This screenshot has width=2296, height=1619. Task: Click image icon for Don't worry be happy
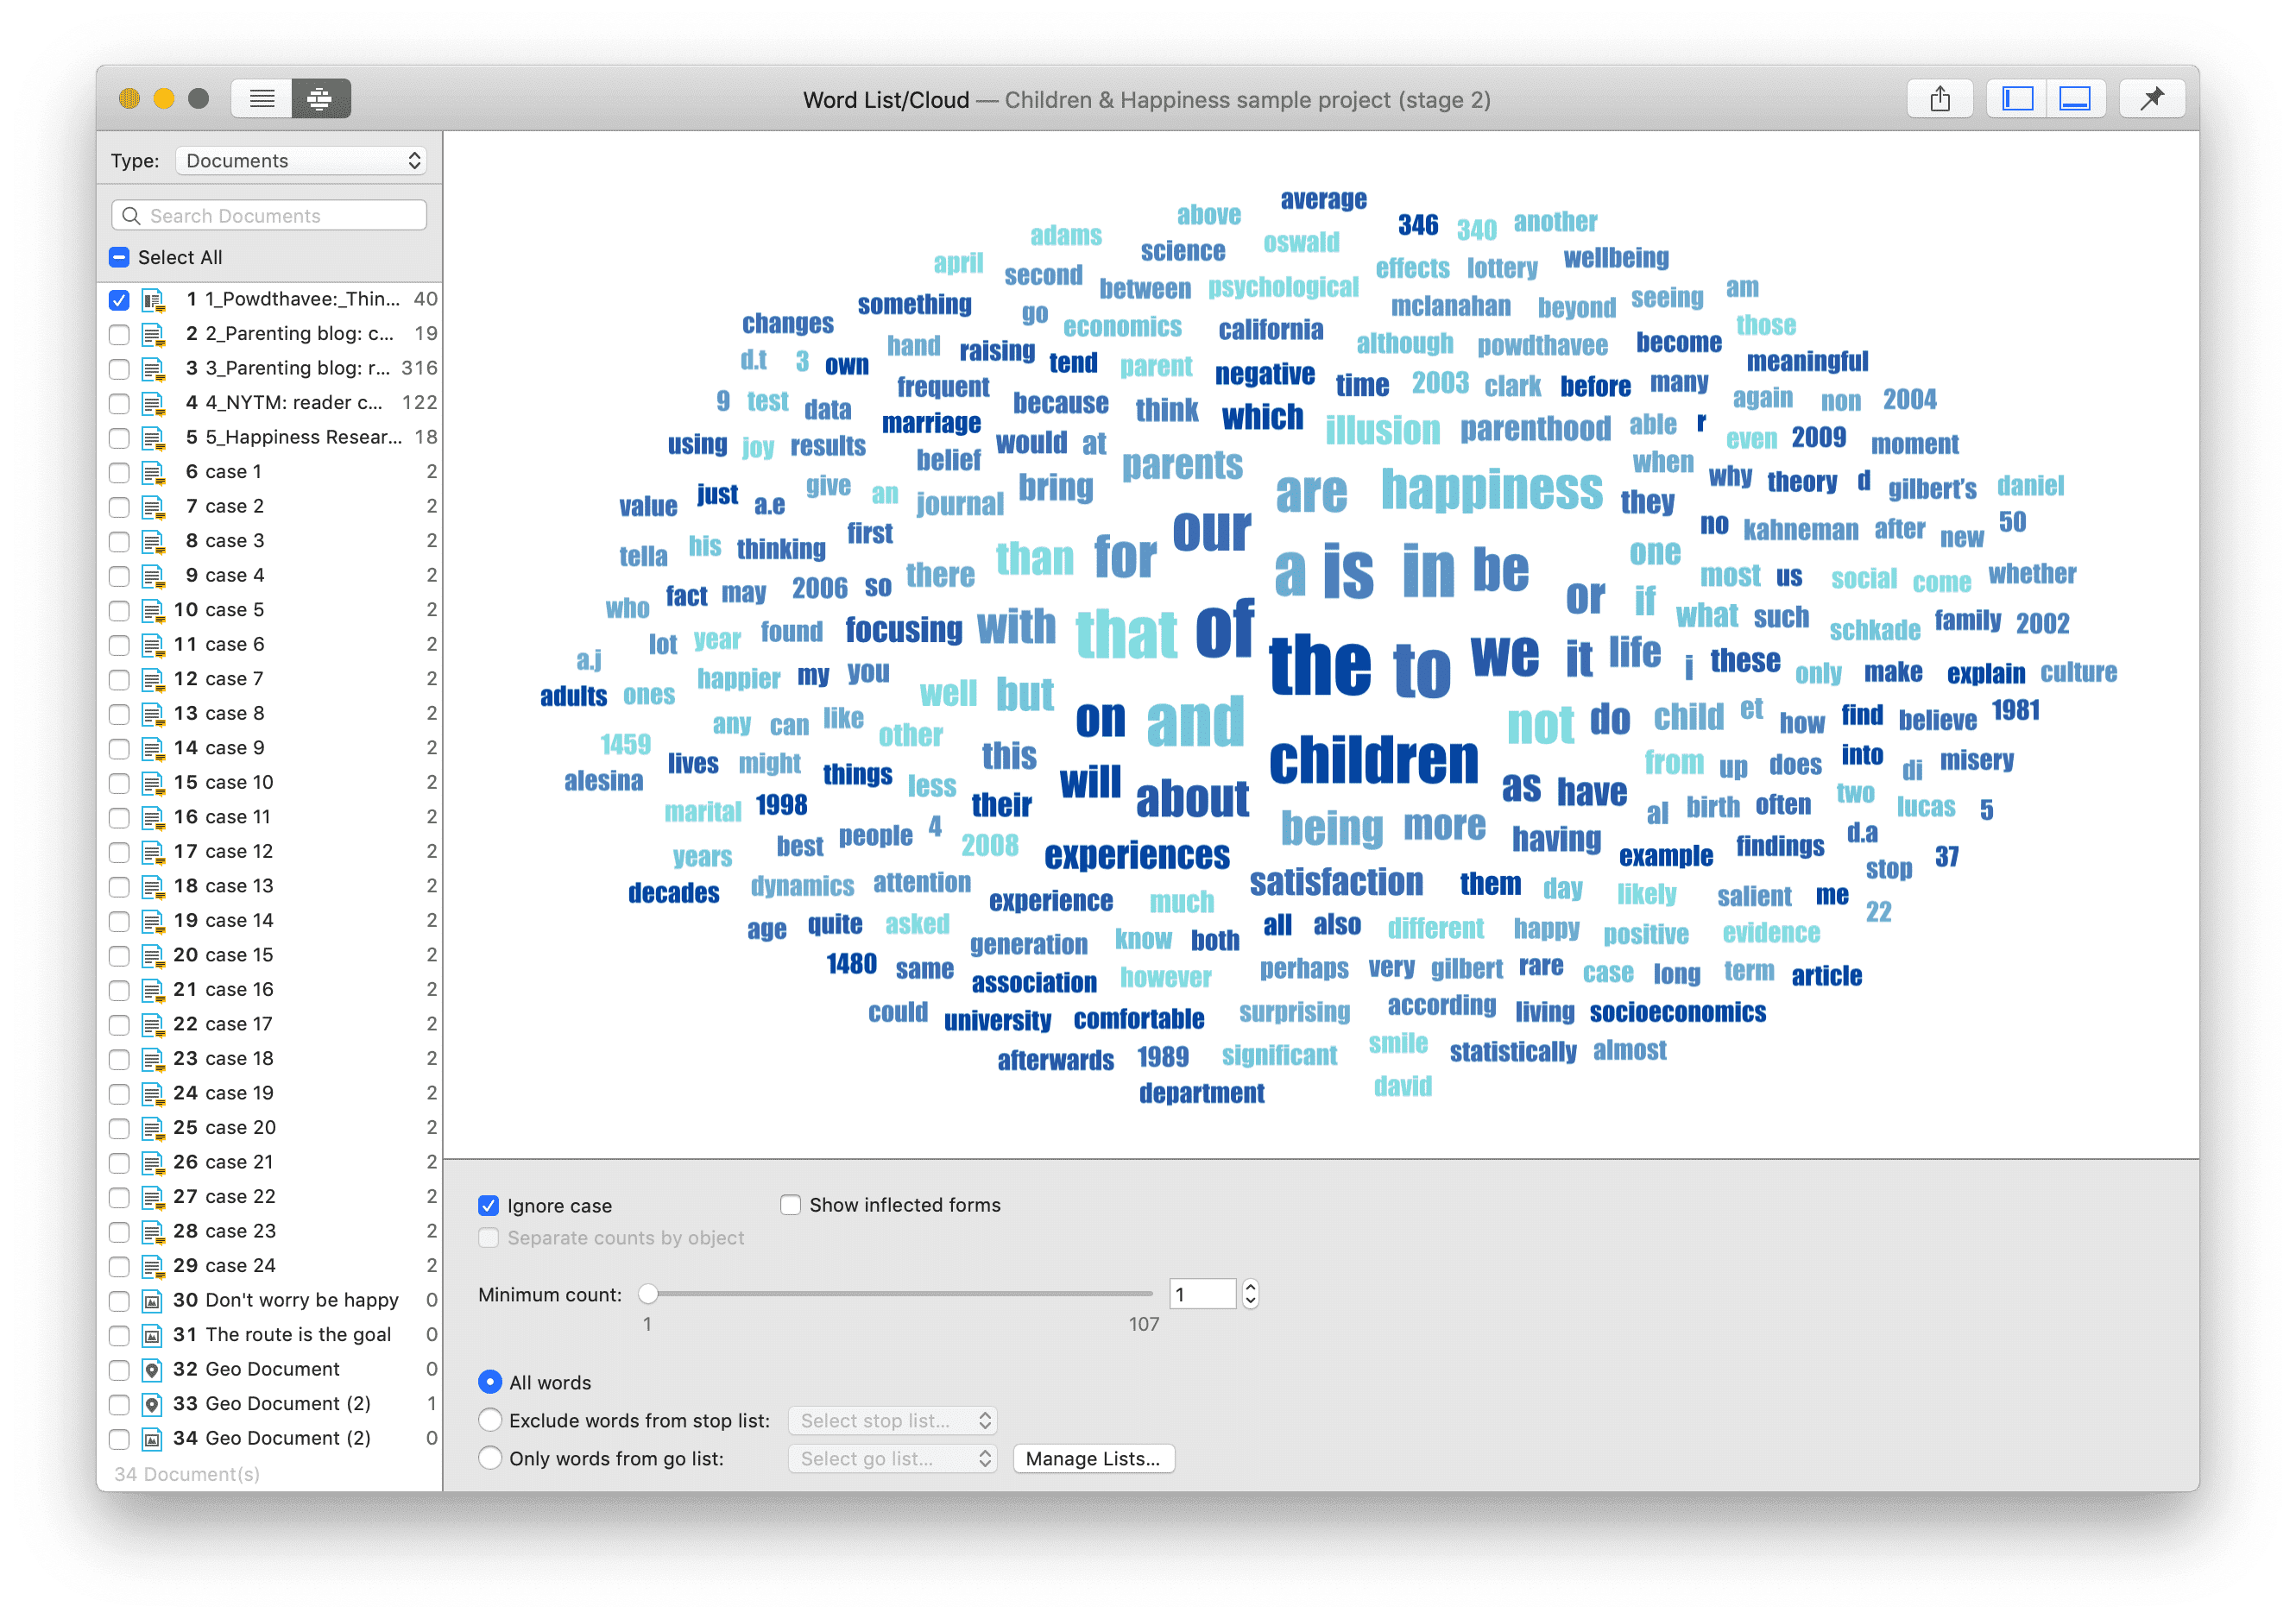(152, 1301)
